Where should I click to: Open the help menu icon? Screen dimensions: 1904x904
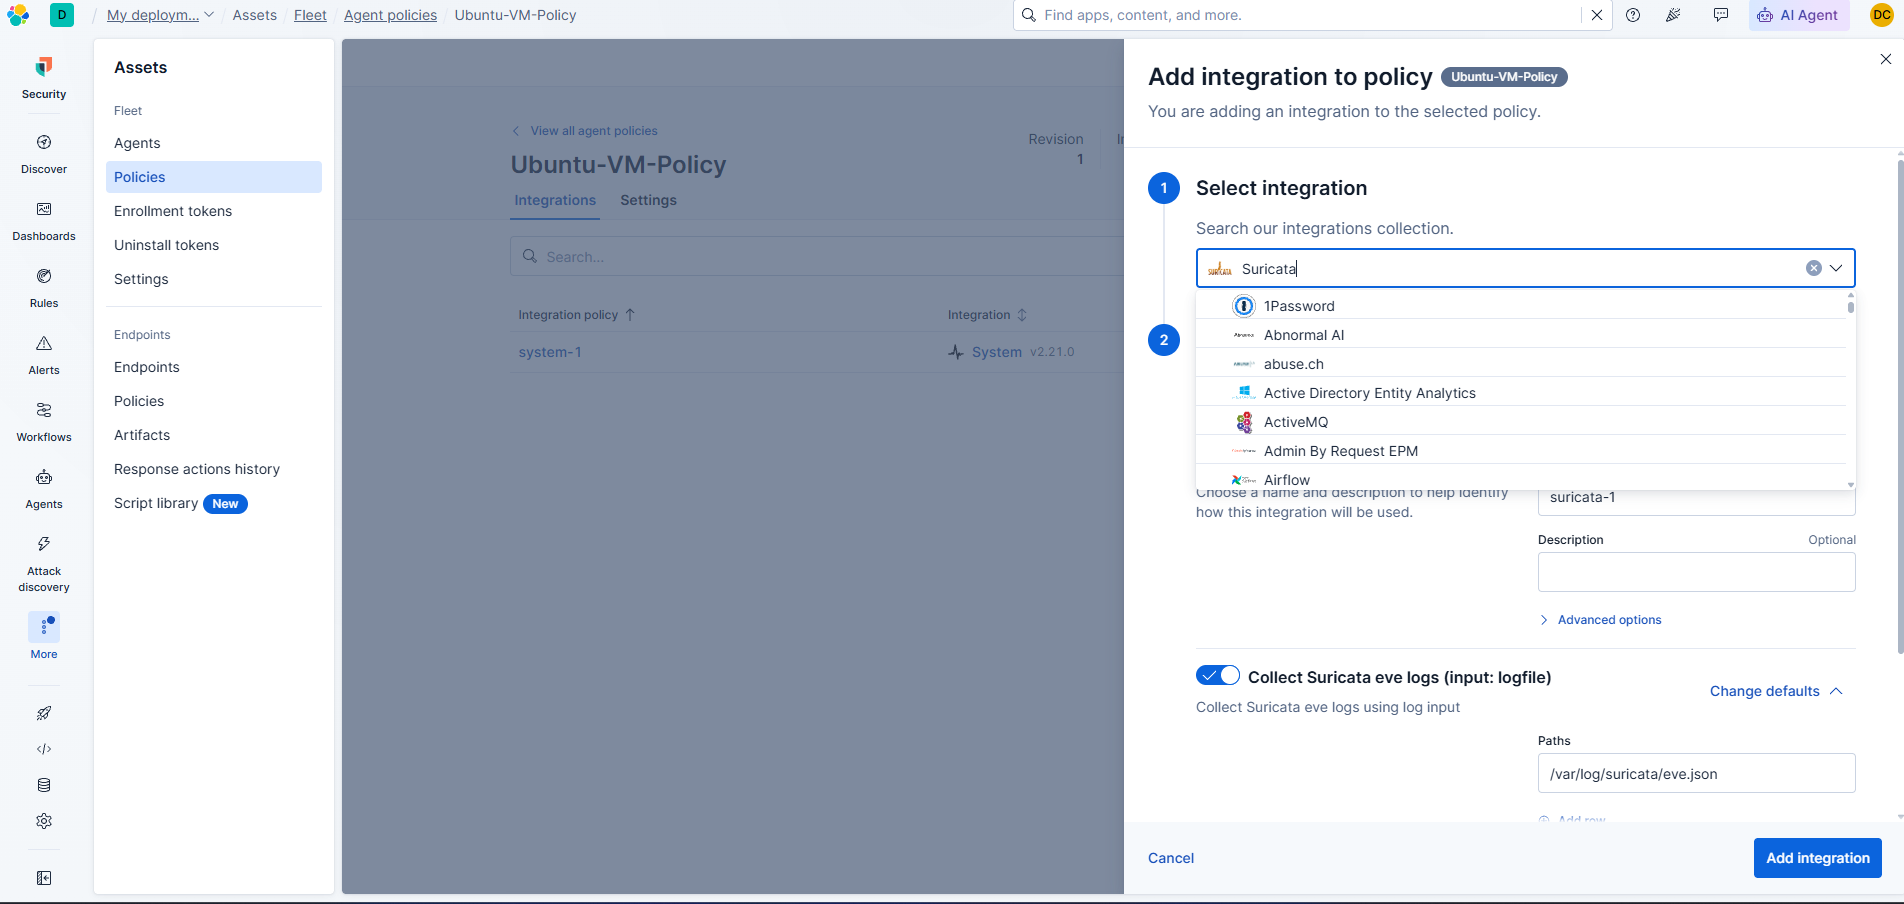[1633, 15]
